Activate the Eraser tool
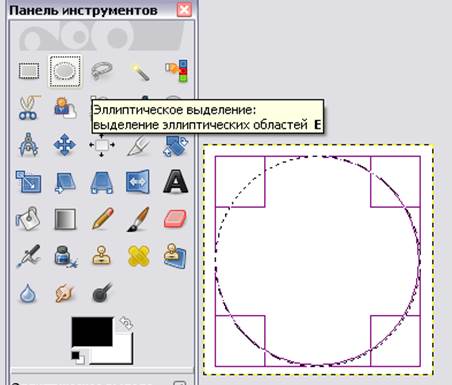Screen dimensions: 452x385 point(176,219)
